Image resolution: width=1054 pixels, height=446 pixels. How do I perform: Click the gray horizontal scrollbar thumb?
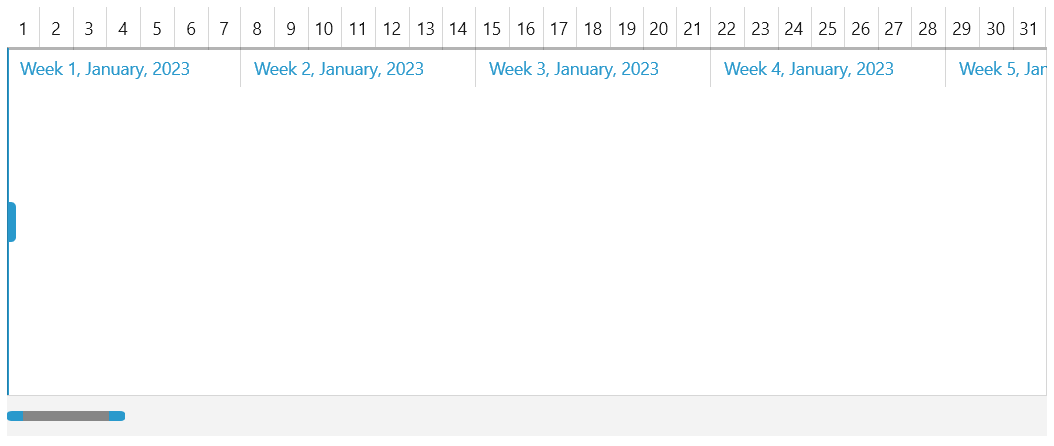tap(66, 416)
